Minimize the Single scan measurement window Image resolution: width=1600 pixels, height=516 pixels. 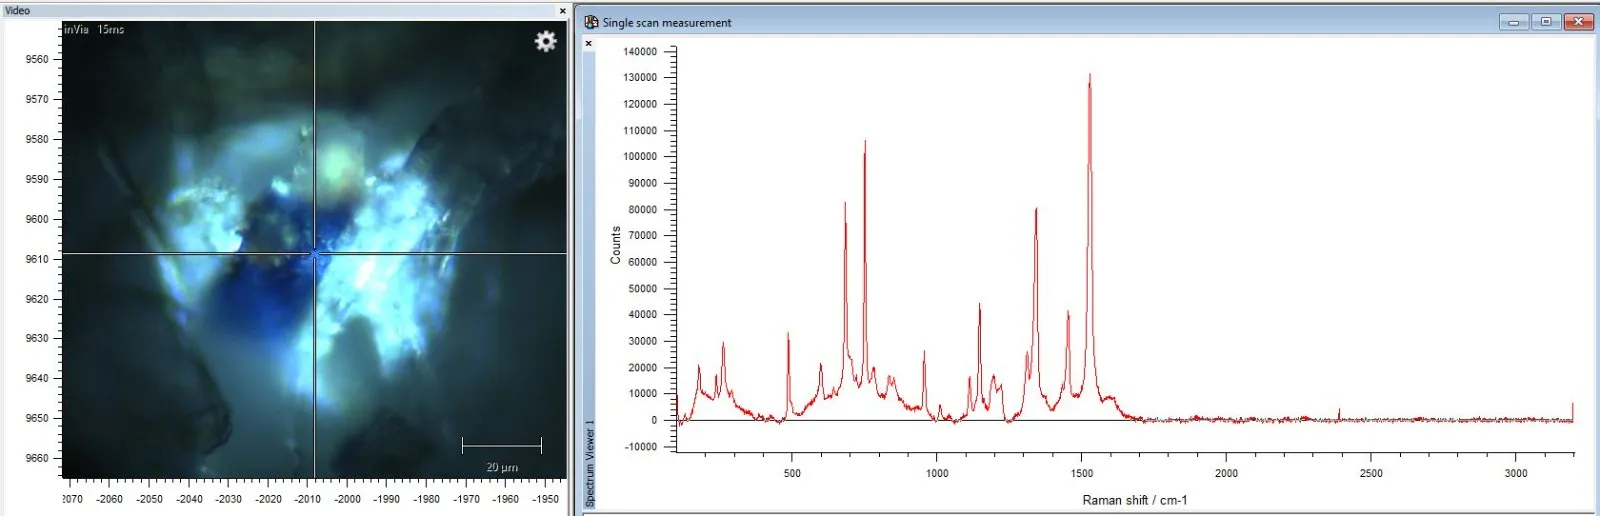click(x=1514, y=22)
